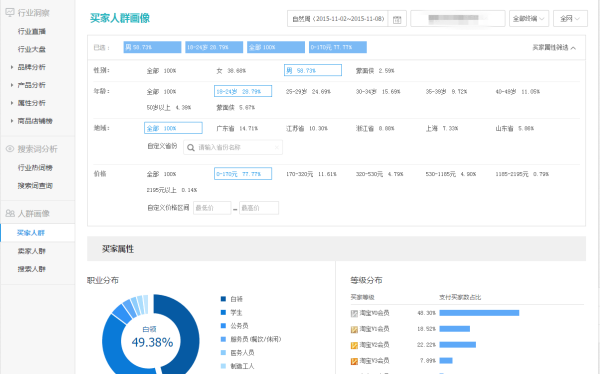
Task: Select the 广东省 region filter
Action: click(x=237, y=128)
